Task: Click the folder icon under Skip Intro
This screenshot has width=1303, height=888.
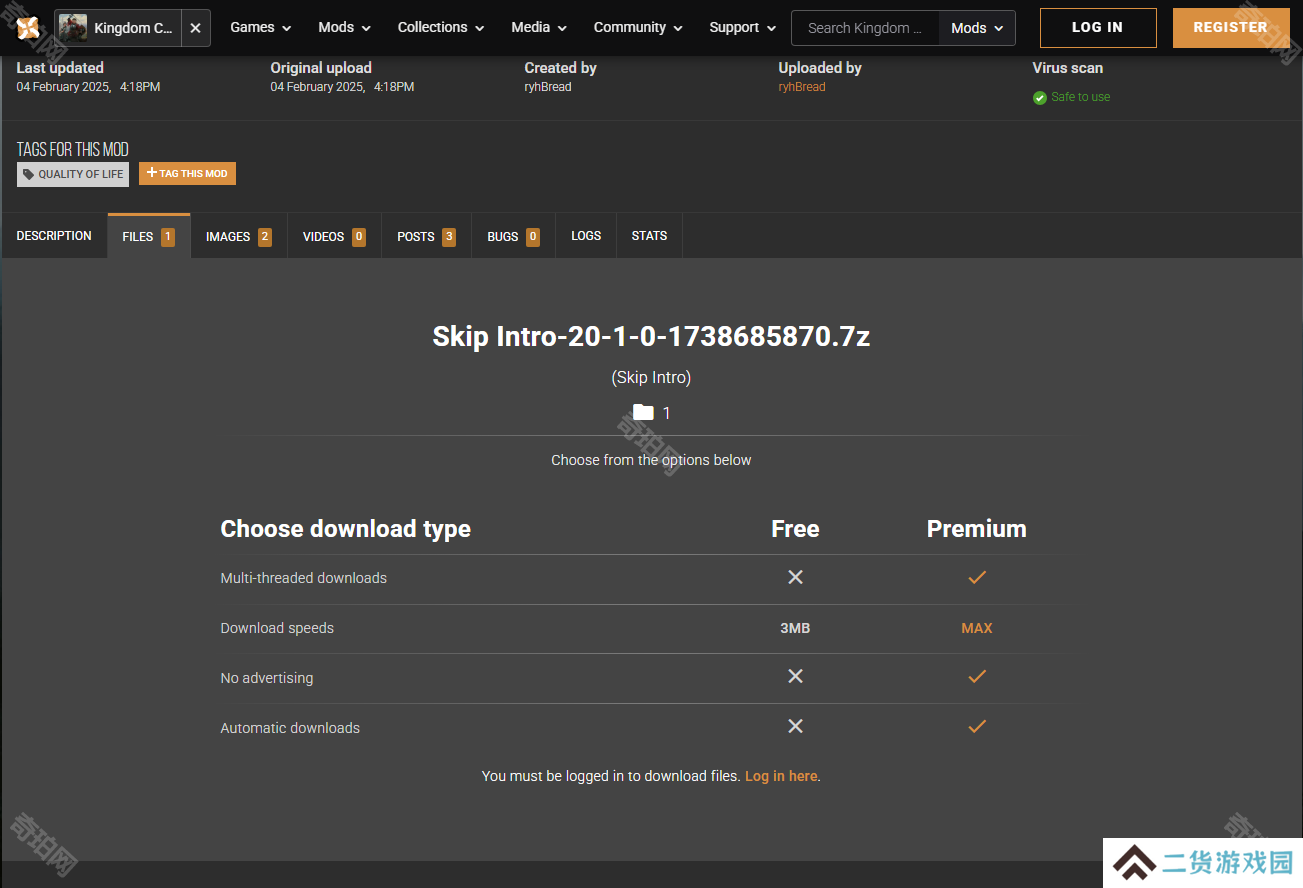Action: click(x=643, y=412)
